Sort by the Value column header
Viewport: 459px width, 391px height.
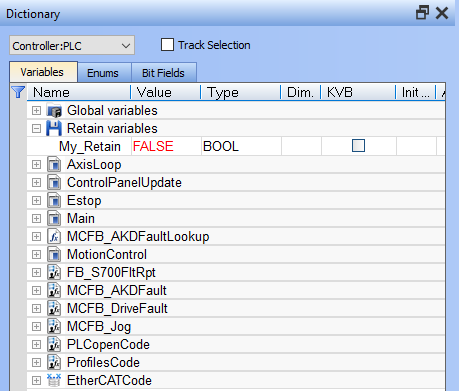pos(165,92)
